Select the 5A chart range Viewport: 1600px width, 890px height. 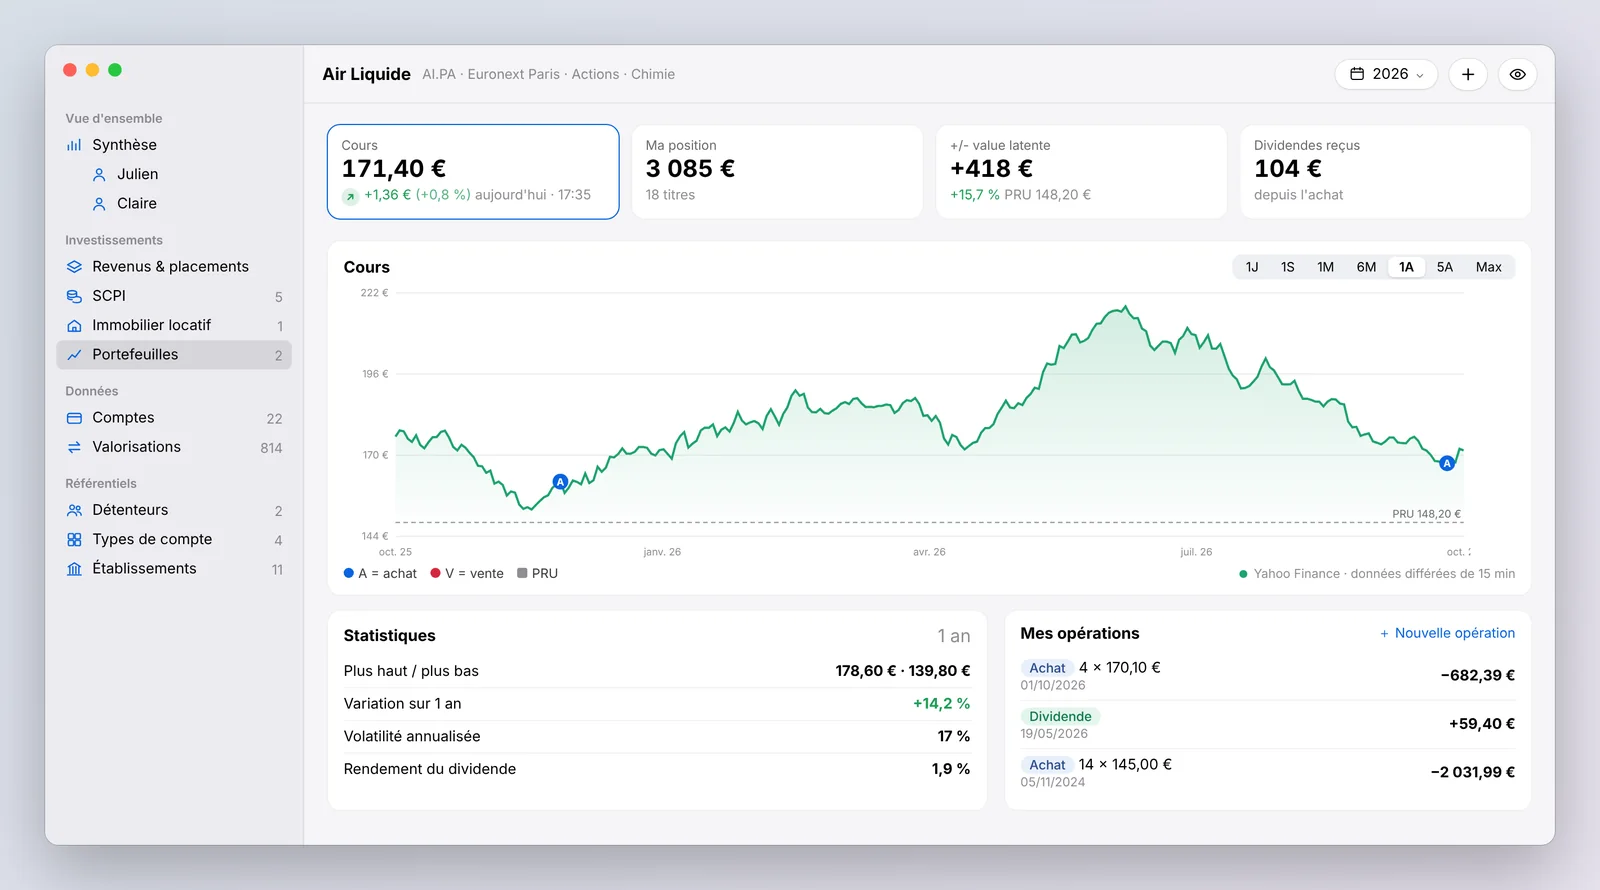tap(1445, 267)
